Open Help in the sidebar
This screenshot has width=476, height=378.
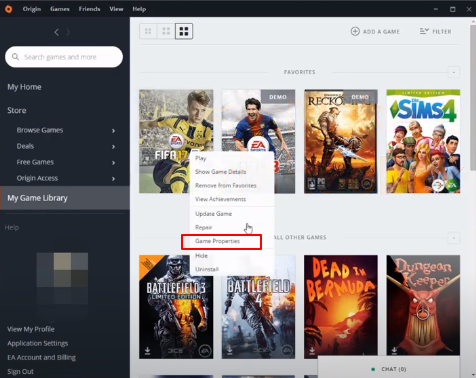[12, 228]
